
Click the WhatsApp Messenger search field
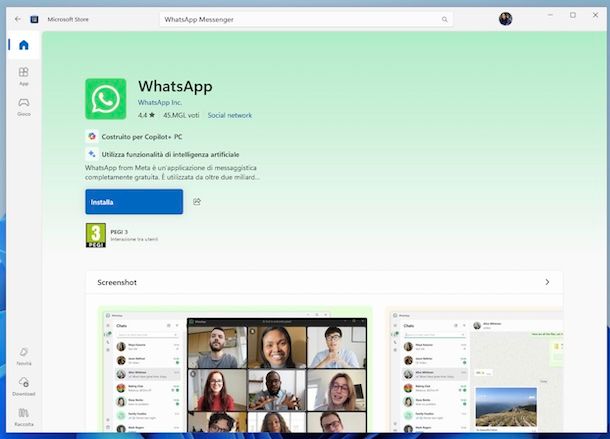[306, 19]
